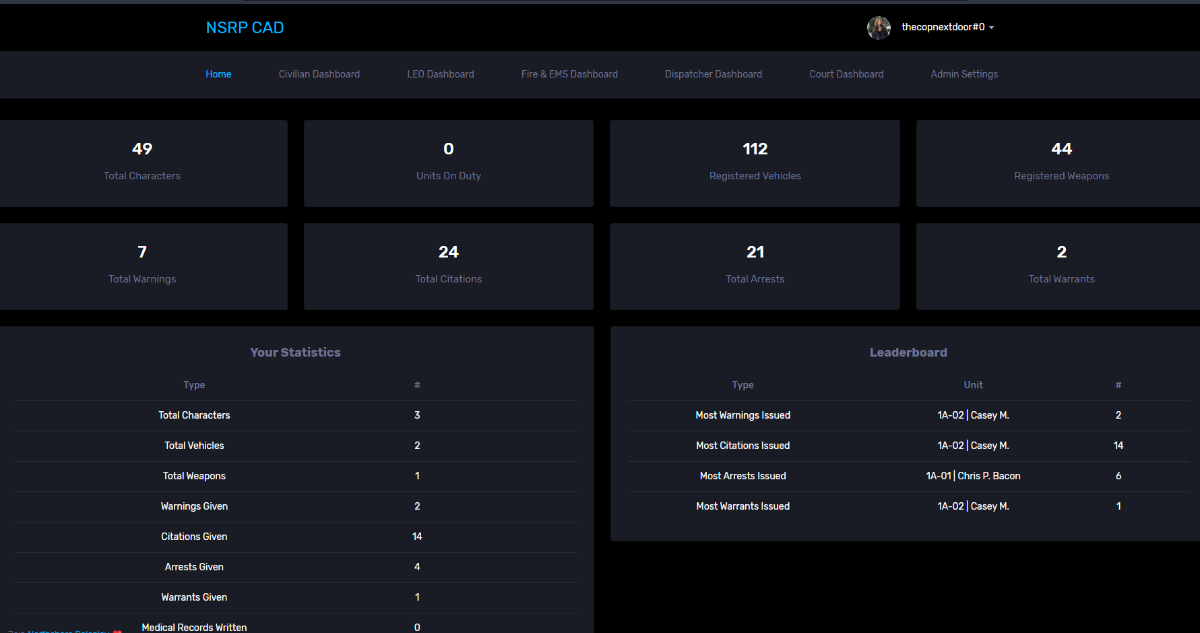
Task: Click the user profile avatar picture
Action: click(x=878, y=28)
